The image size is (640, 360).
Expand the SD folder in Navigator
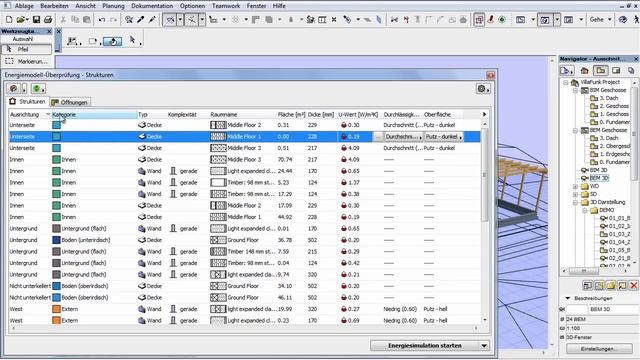click(576, 194)
